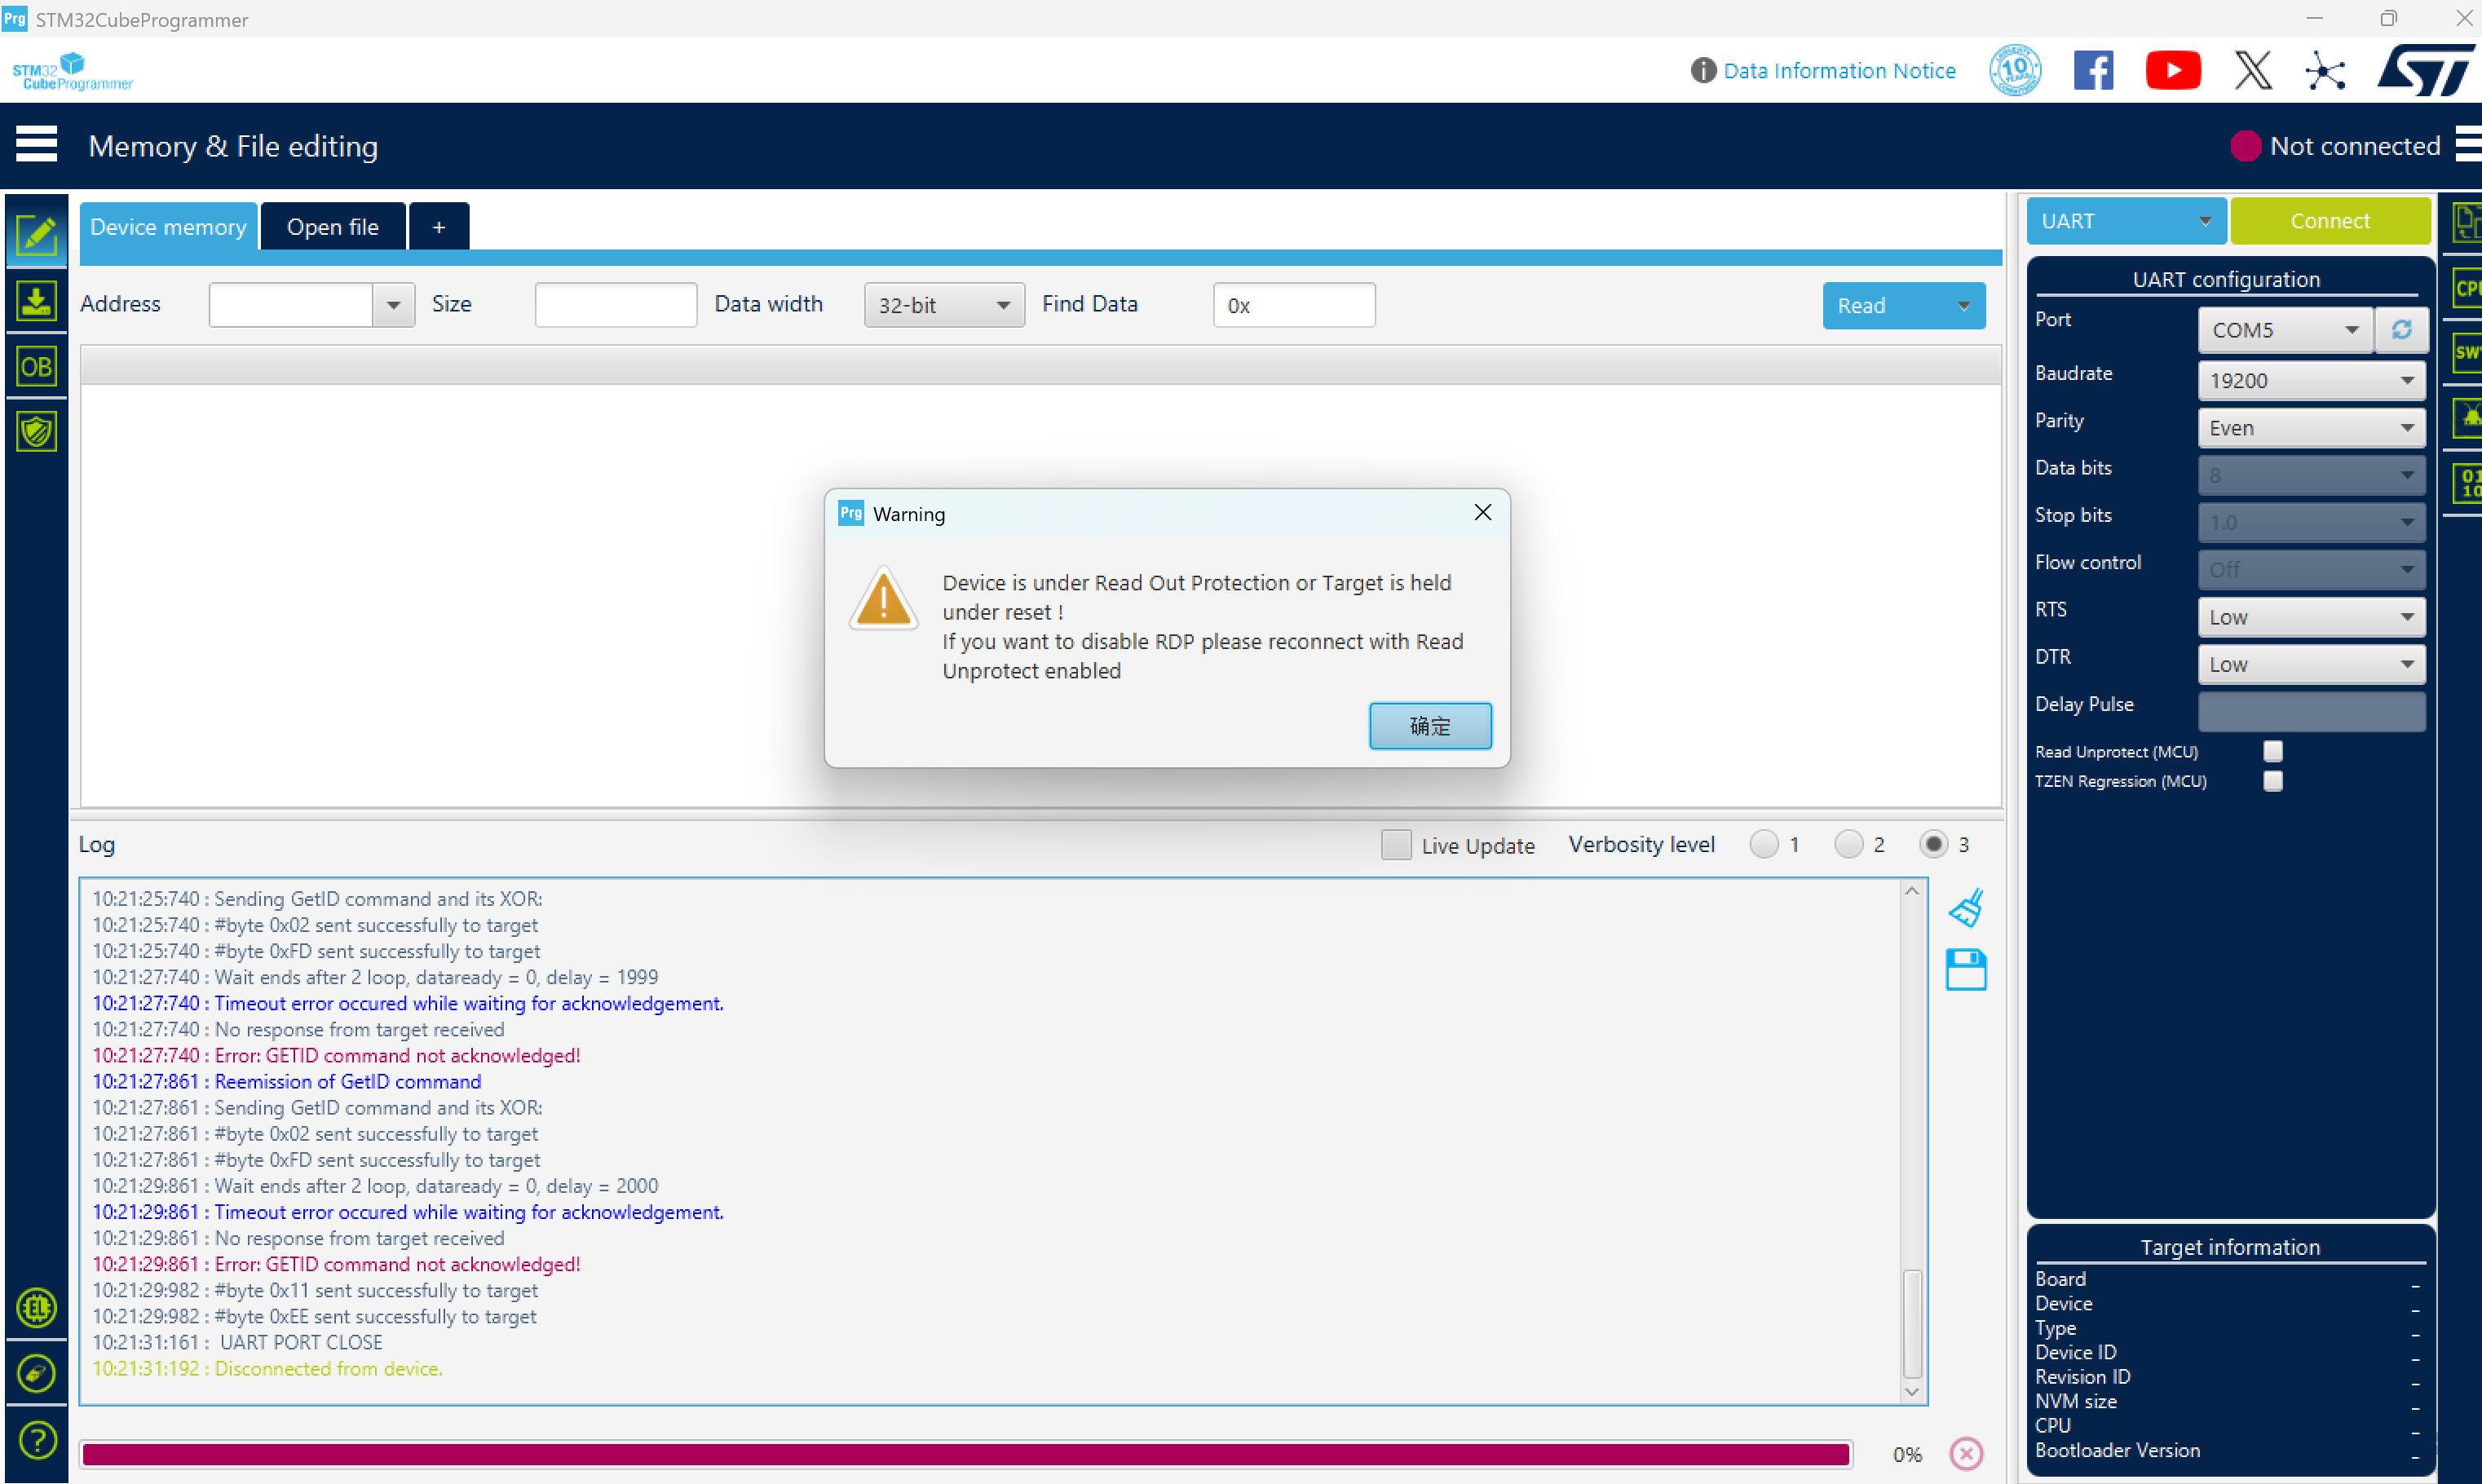Viewport: 2482px width, 1484px height.
Task: Cancel the operation with the red X icon
Action: pos(1966,1453)
